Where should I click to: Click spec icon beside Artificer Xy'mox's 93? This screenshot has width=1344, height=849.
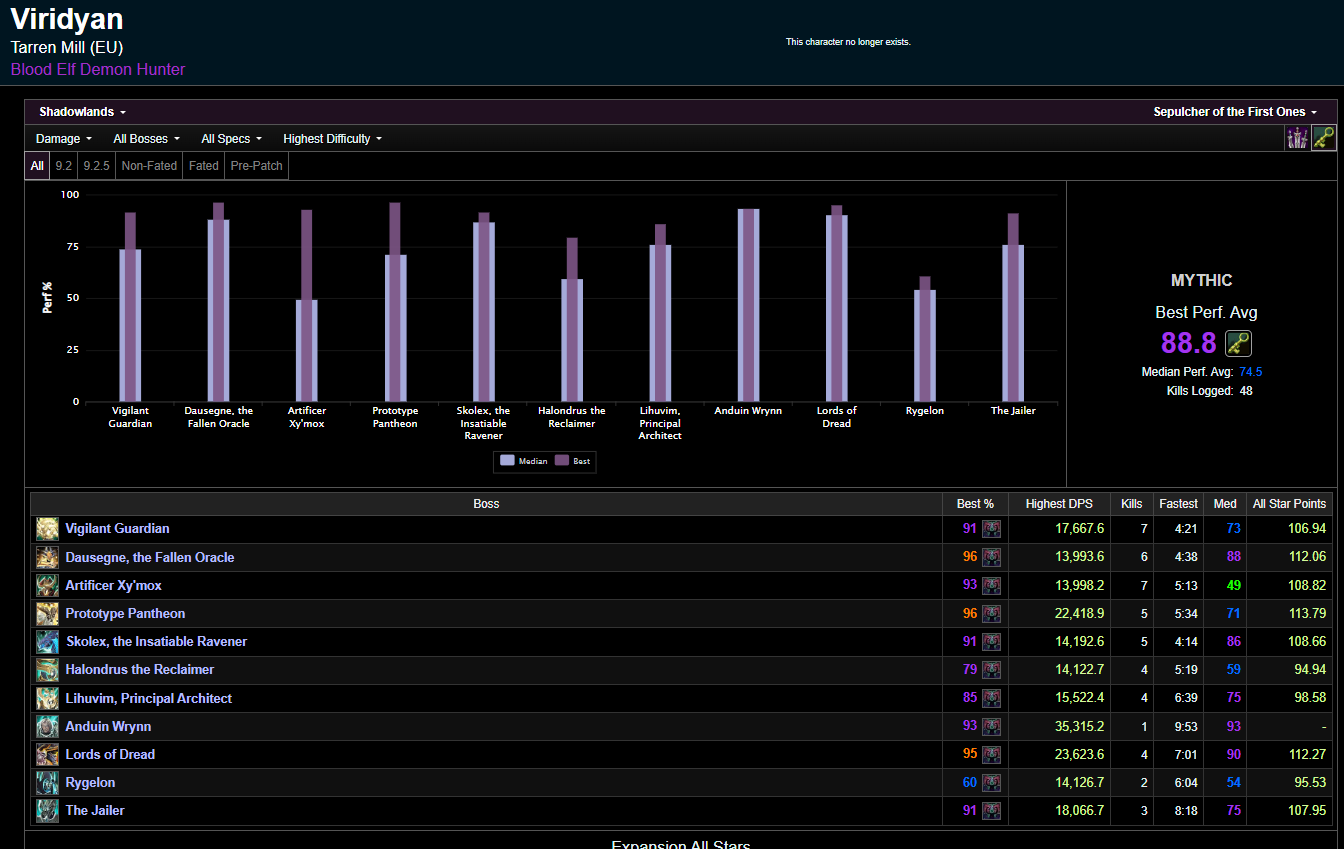pyautogui.click(x=991, y=585)
